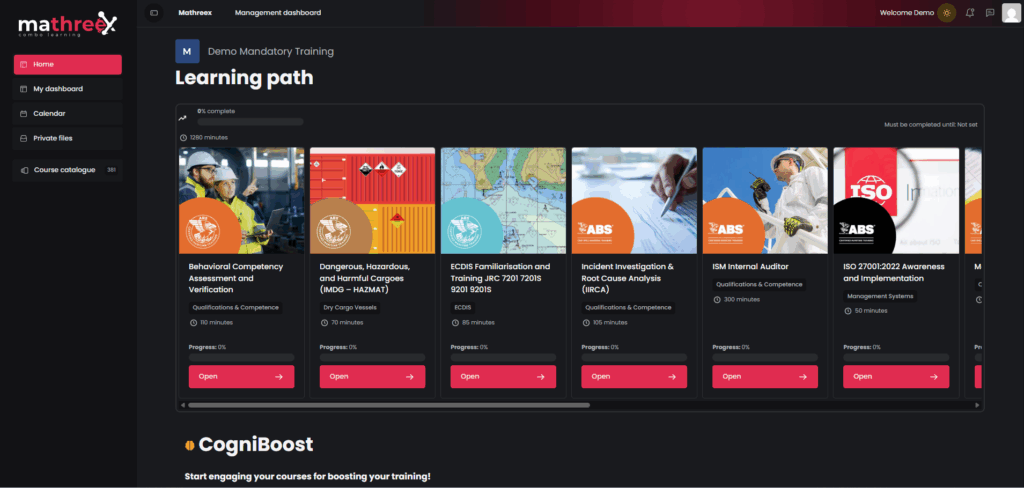Click scrollbar right arrow in learning path
Screen dimensions: 1024x488
click(977, 405)
